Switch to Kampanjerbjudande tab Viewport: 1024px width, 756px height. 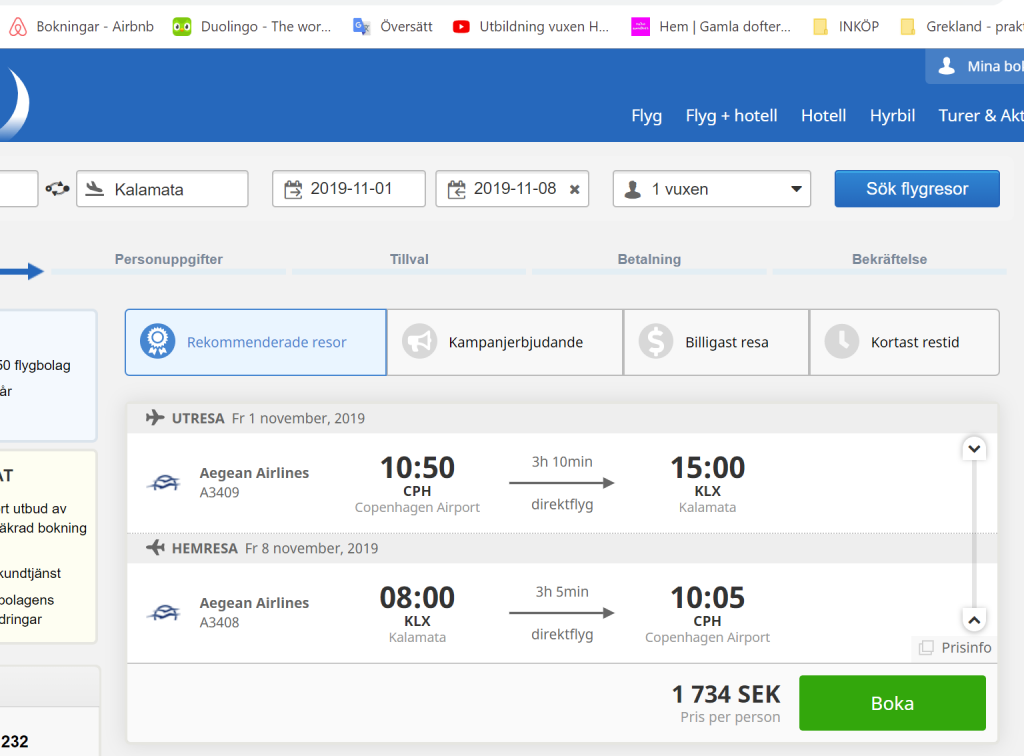point(505,342)
